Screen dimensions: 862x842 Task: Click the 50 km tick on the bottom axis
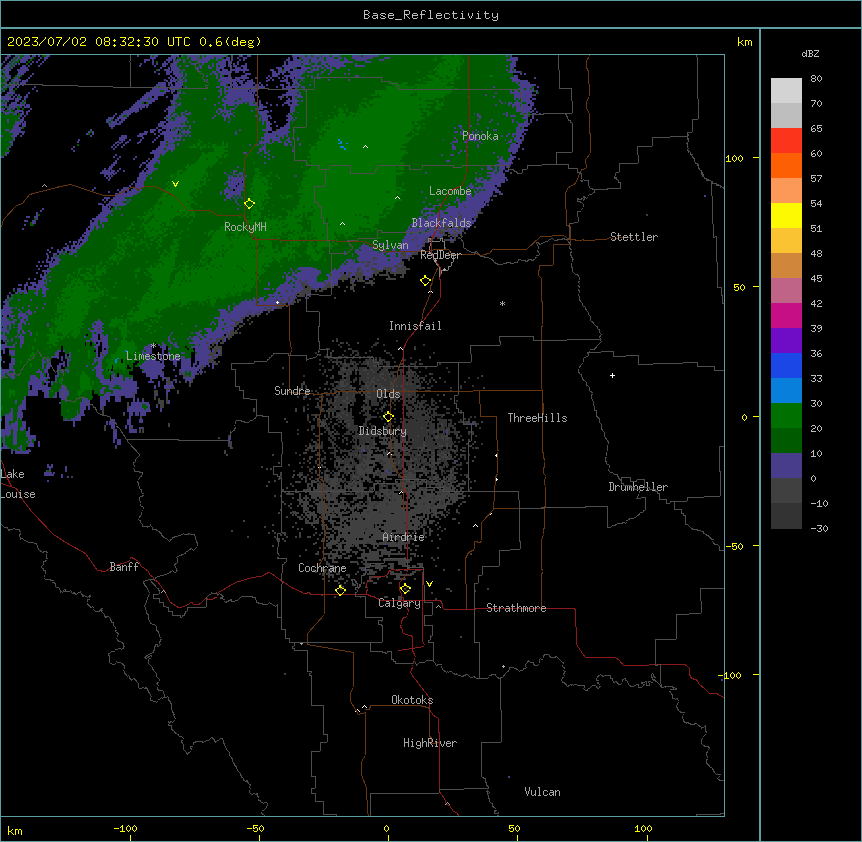(514, 828)
